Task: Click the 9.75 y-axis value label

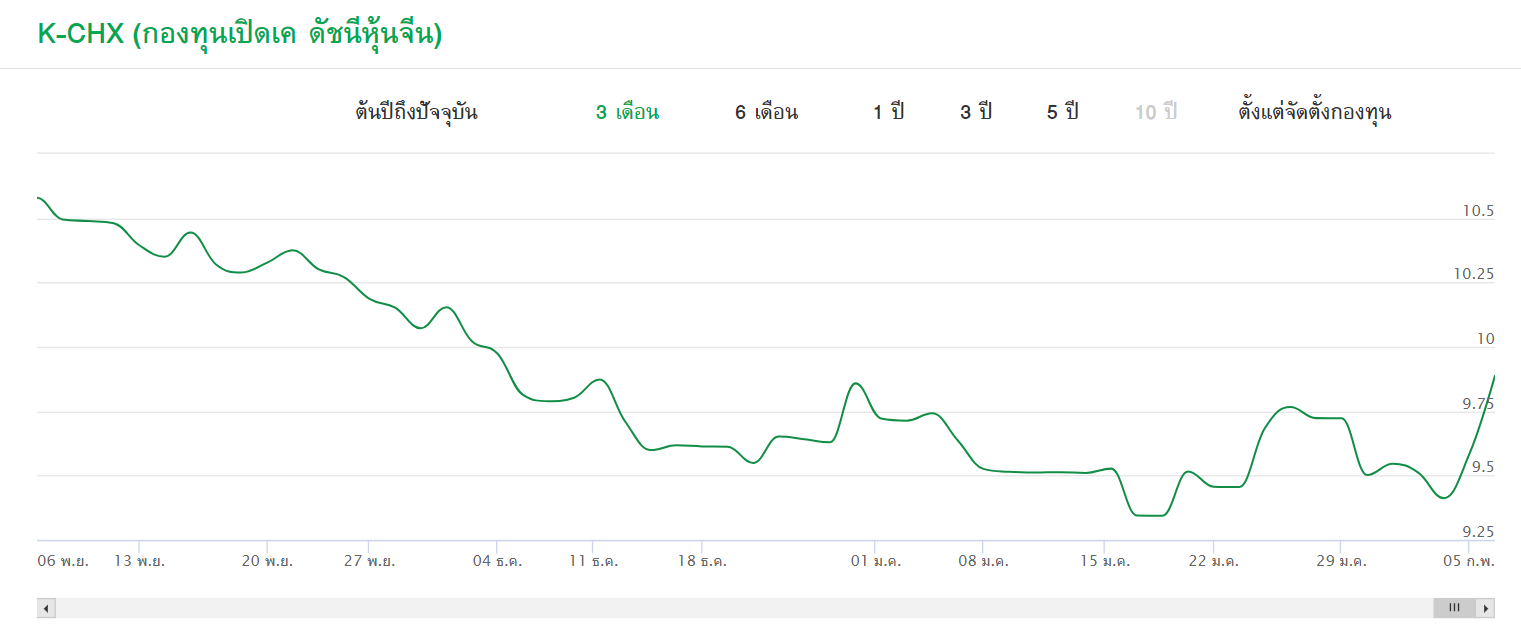Action: coord(1478,404)
